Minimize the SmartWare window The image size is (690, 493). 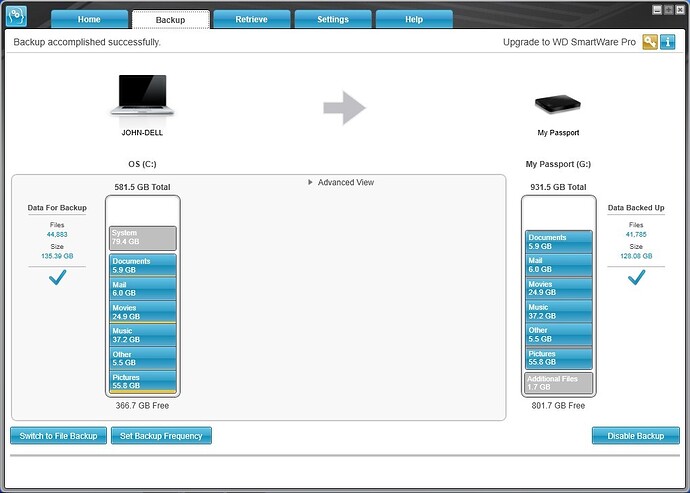tap(657, 10)
